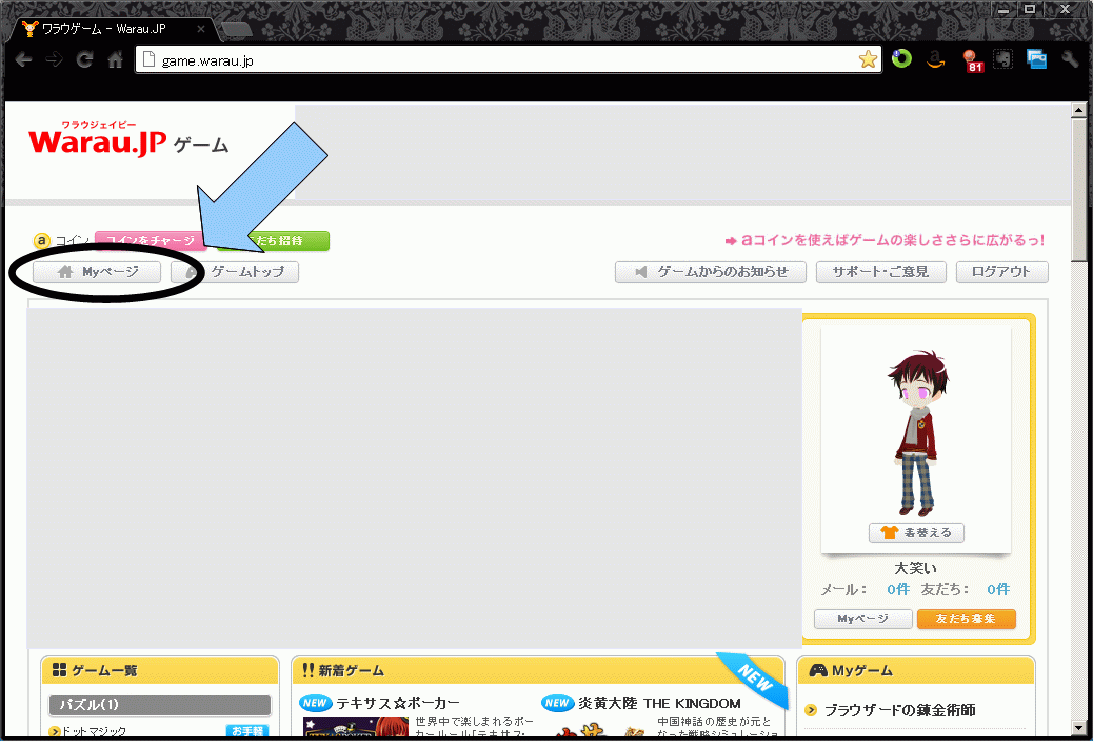This screenshot has width=1094, height=742.
Task: Click the blue windows extension icon
Action: pyautogui.click(x=1037, y=60)
